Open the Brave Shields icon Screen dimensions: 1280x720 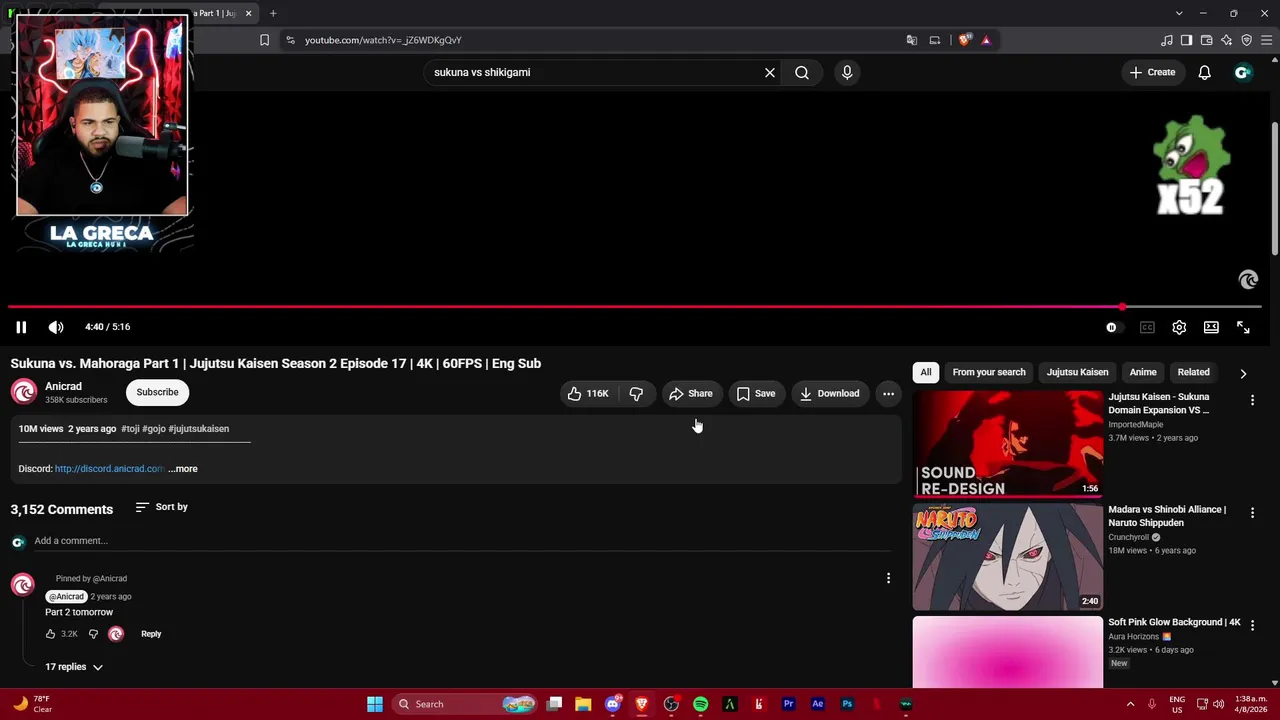[965, 40]
